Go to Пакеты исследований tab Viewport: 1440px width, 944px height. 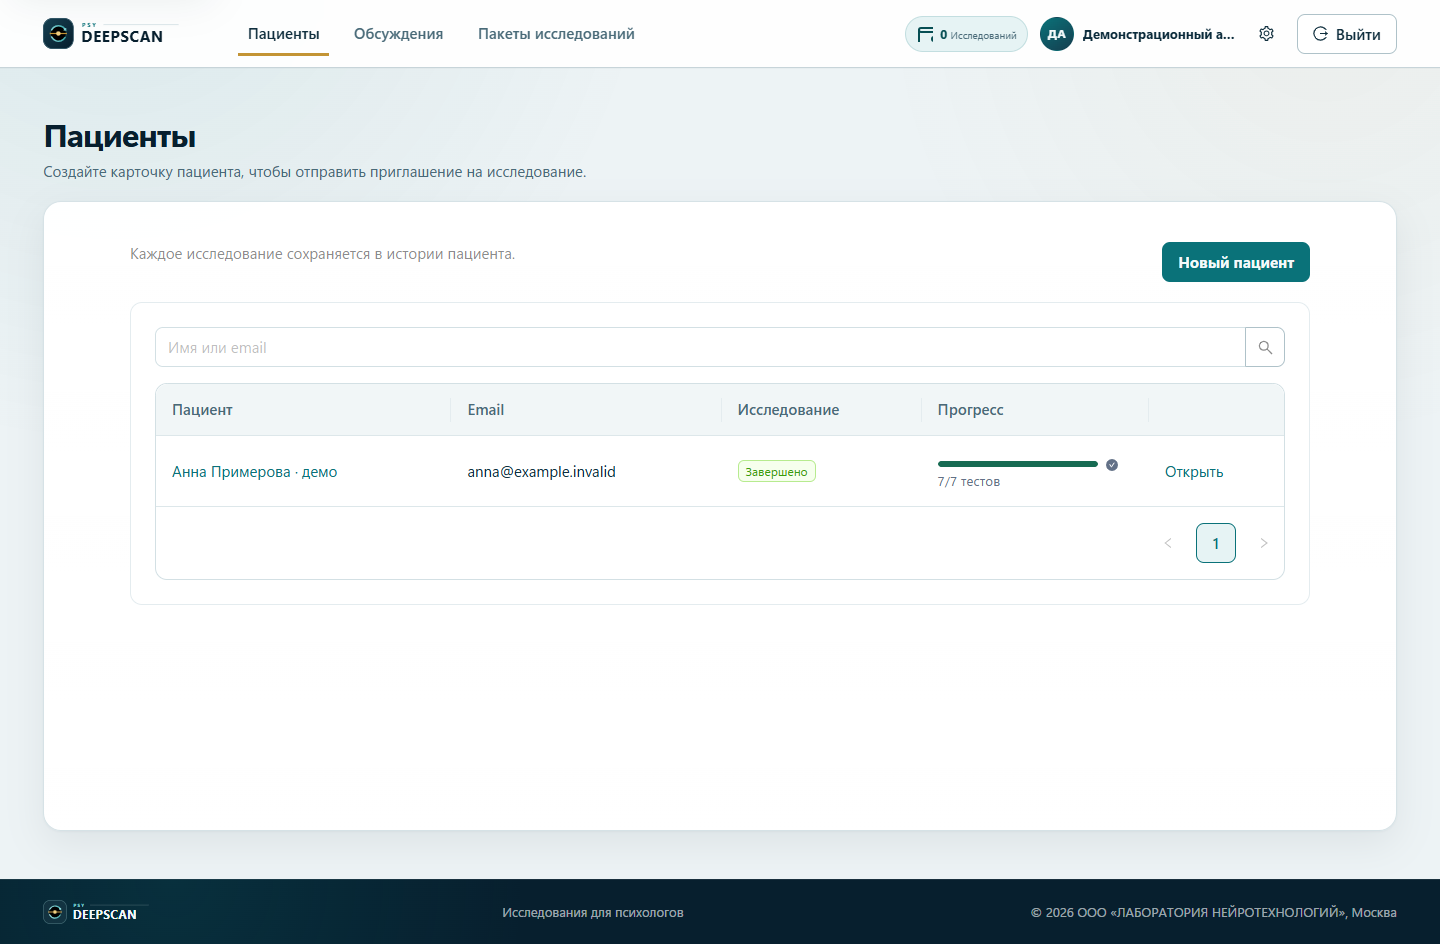[x=556, y=34]
